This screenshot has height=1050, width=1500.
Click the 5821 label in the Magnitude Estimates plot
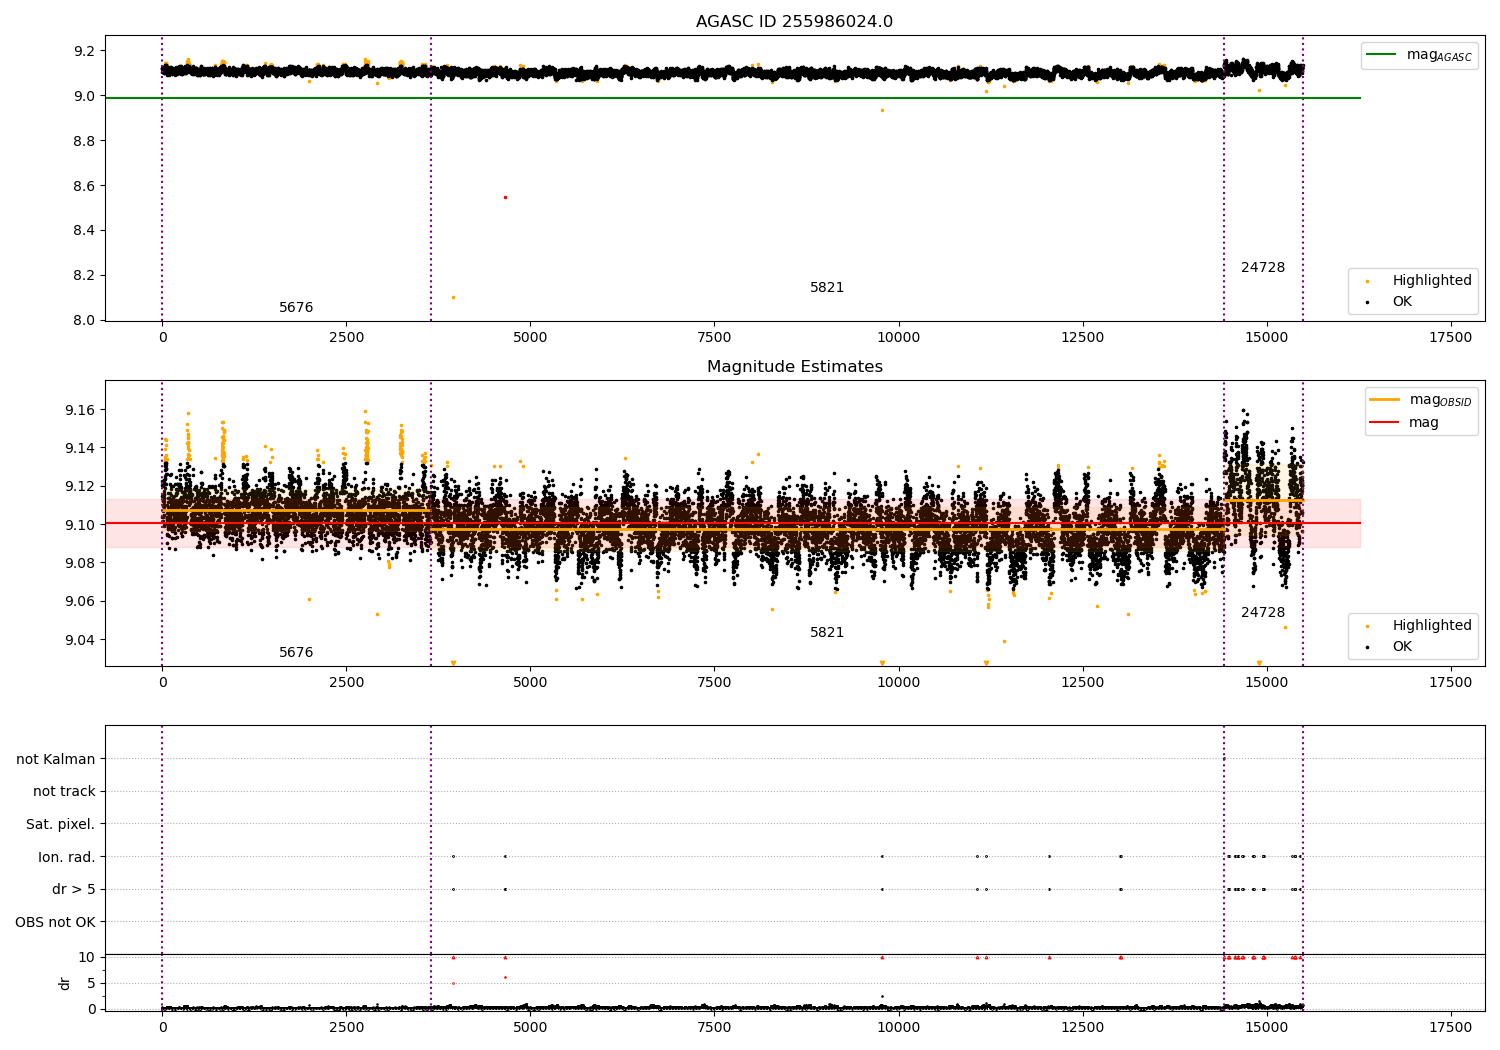(827, 633)
